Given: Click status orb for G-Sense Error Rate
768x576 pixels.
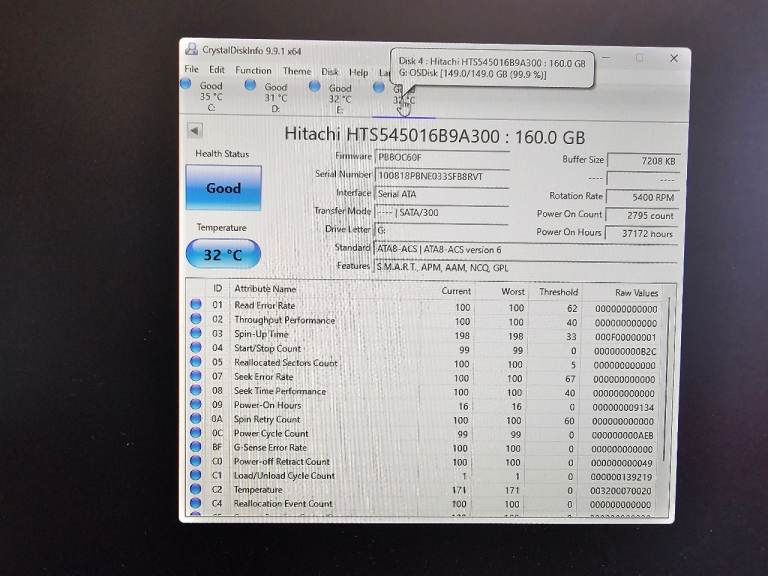Looking at the screenshot, I should point(196,446).
